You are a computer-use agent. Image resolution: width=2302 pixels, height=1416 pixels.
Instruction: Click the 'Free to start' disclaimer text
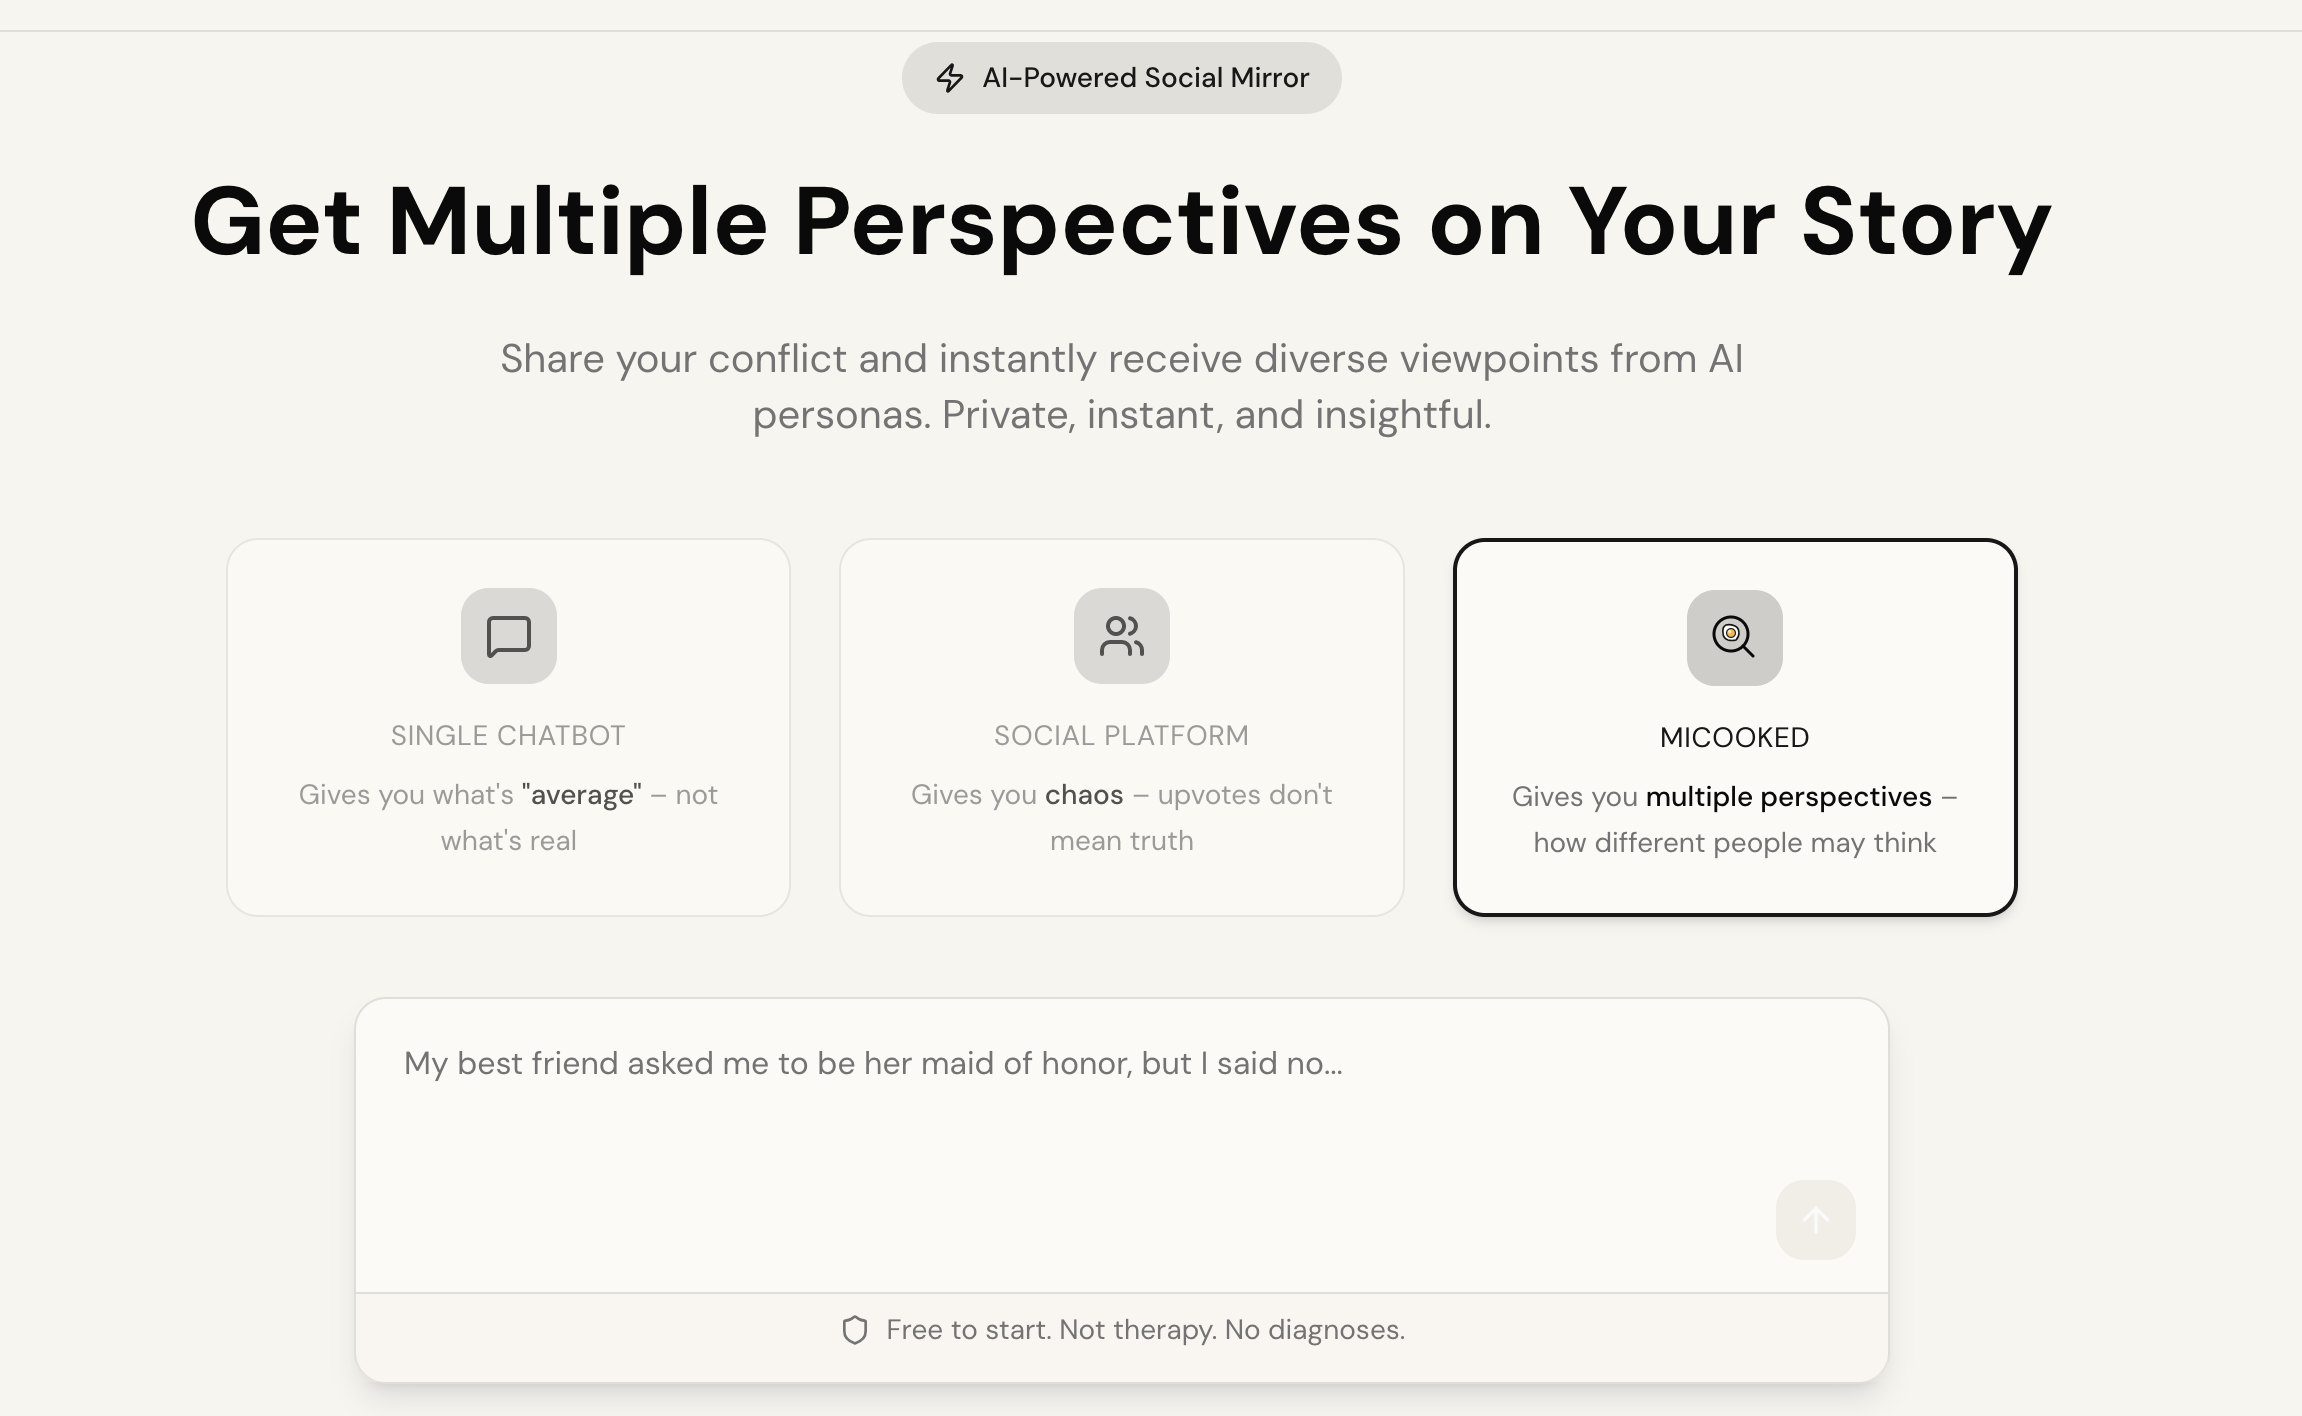pos(1145,1330)
